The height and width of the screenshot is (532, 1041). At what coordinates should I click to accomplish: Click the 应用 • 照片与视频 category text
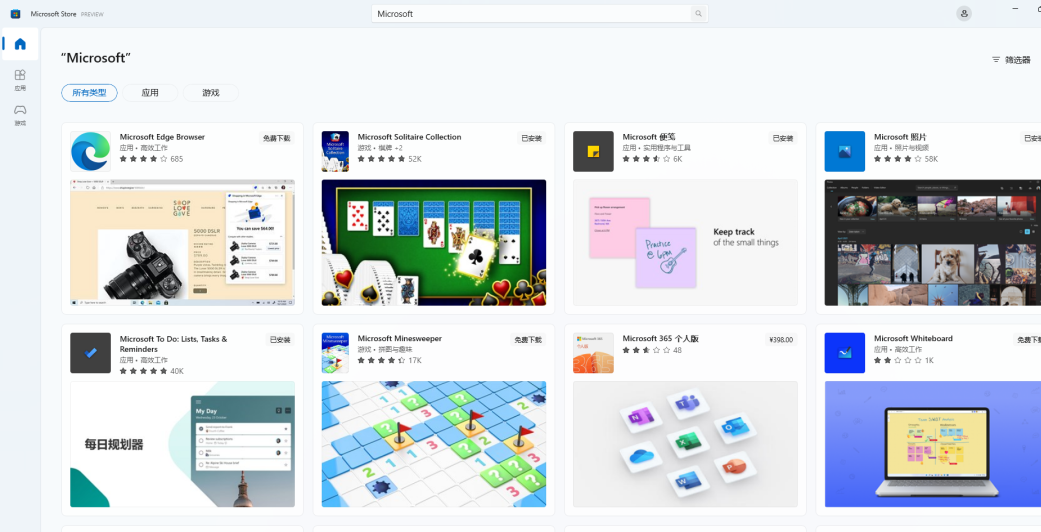pos(901,148)
